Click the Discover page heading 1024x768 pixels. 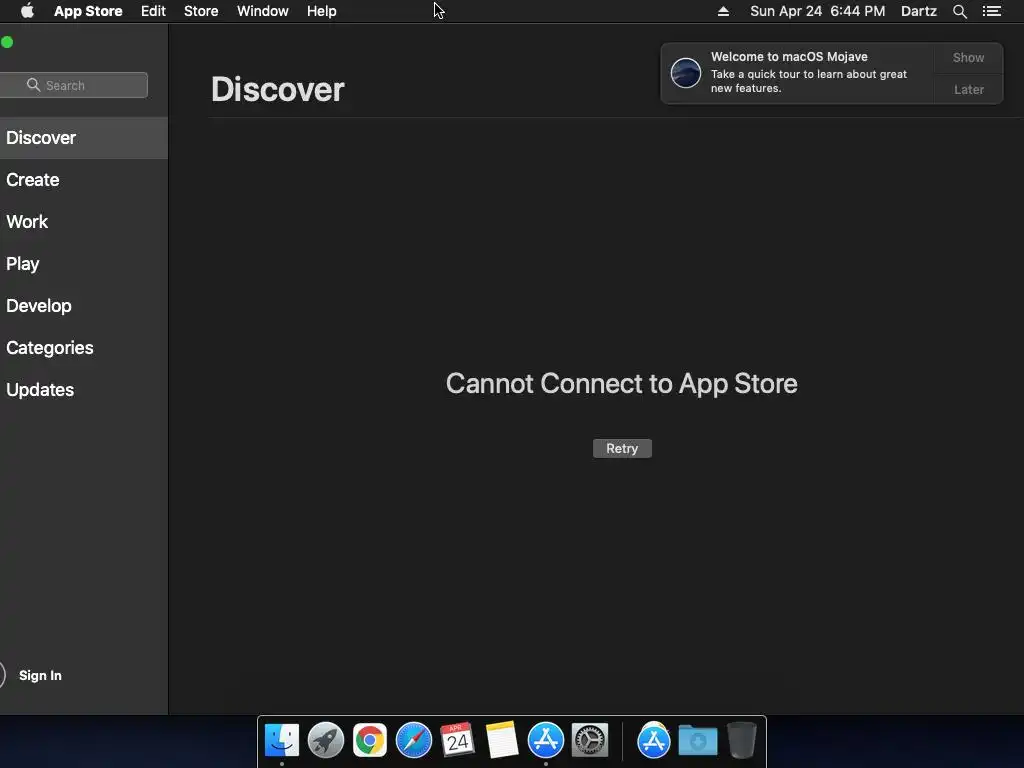[278, 89]
